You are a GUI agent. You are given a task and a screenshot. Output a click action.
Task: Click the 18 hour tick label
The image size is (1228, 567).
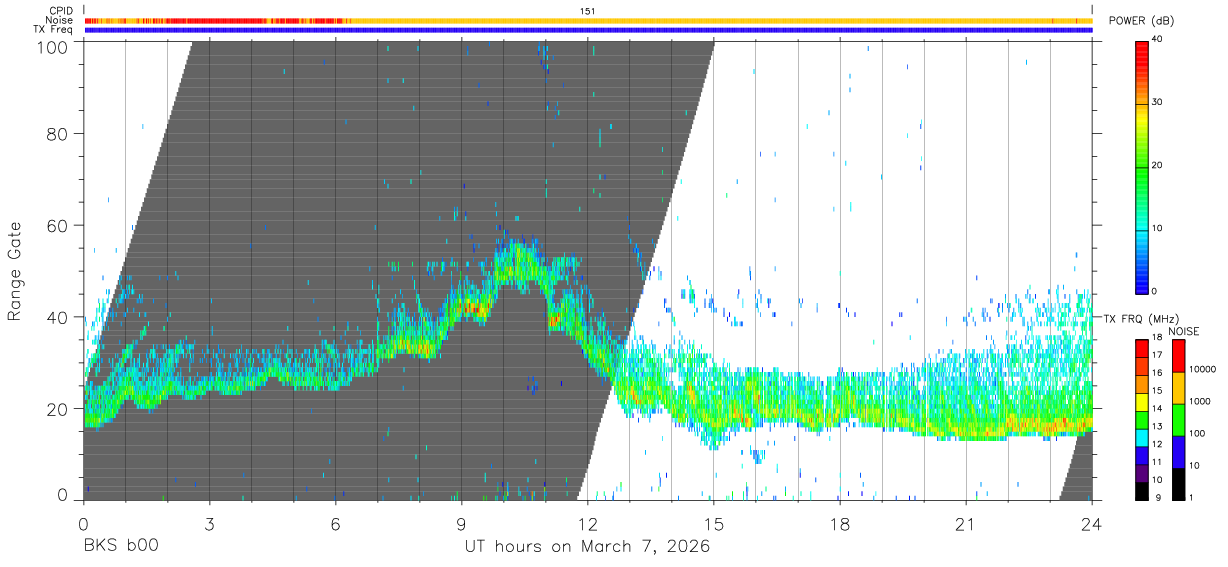point(840,523)
